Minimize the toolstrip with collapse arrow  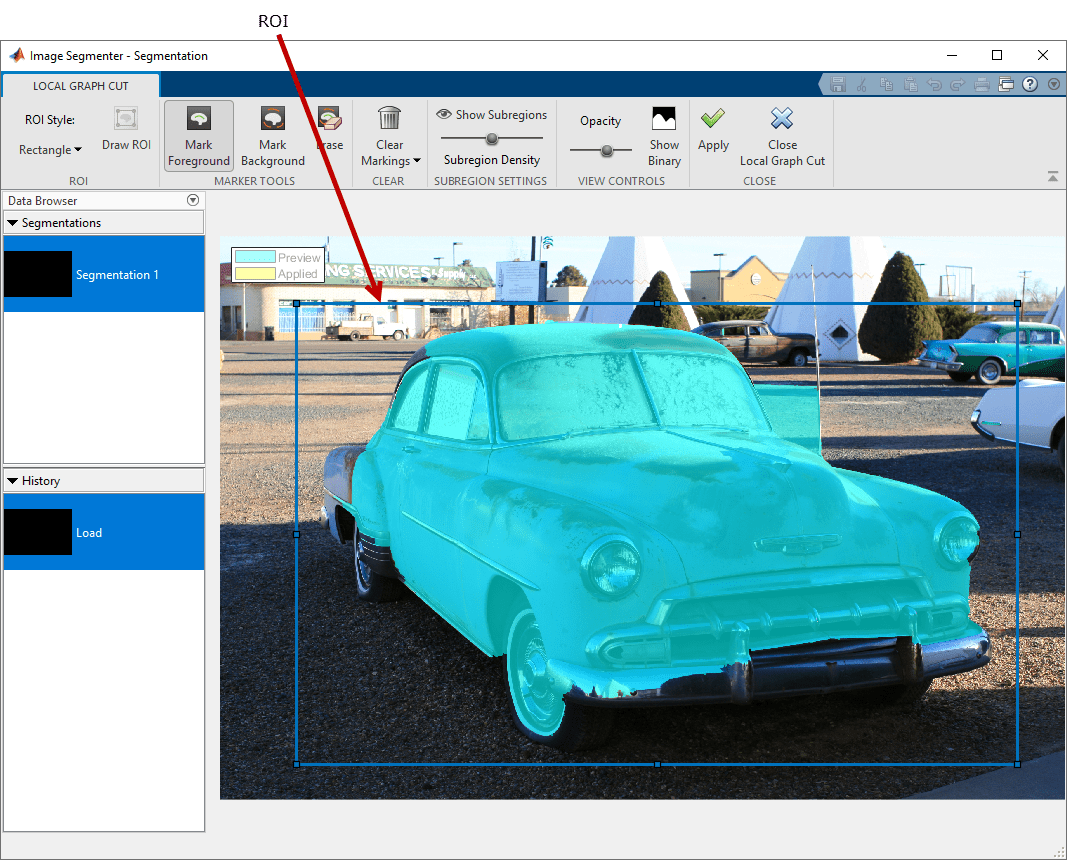1053,177
